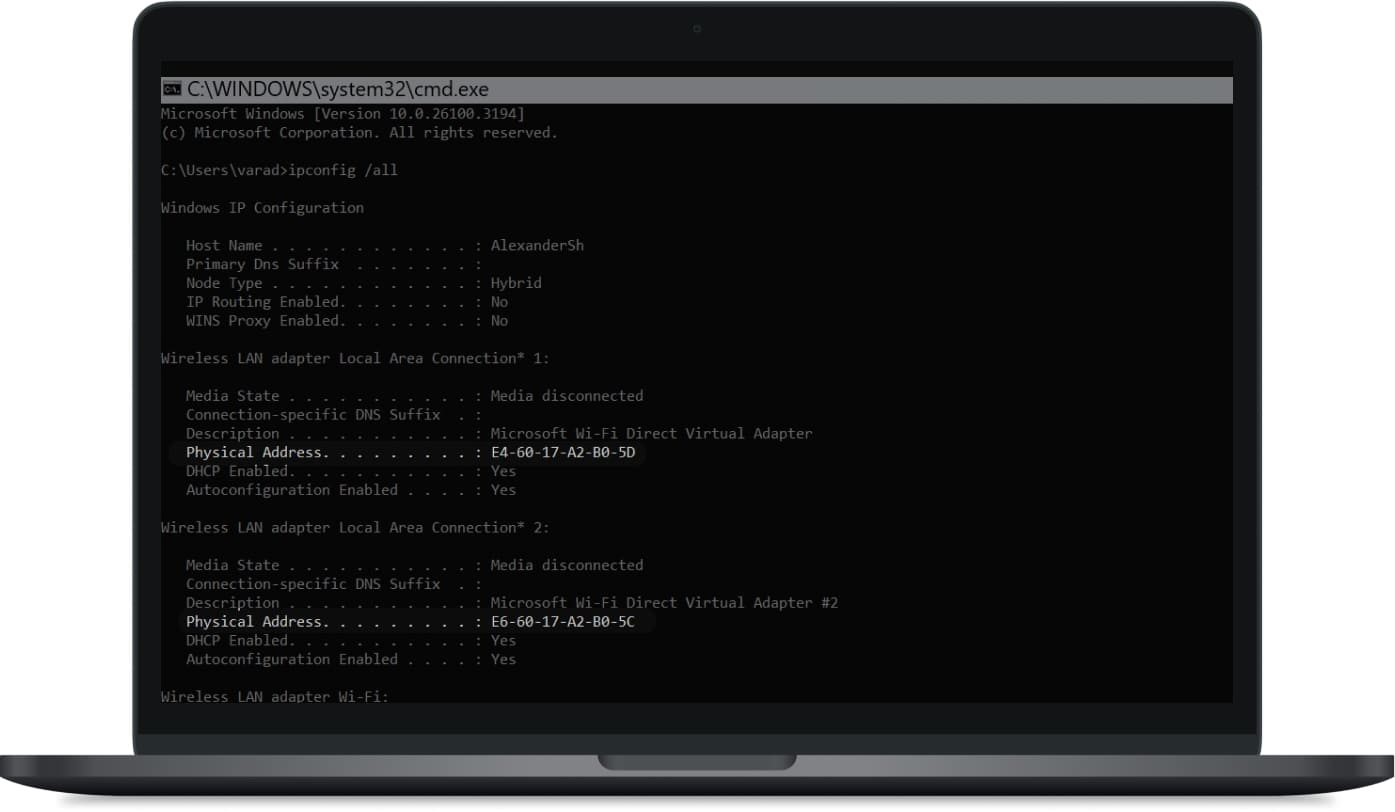This screenshot has width=1395, height=812.
Task: Select the Microsoft Windows version line
Action: pos(342,114)
